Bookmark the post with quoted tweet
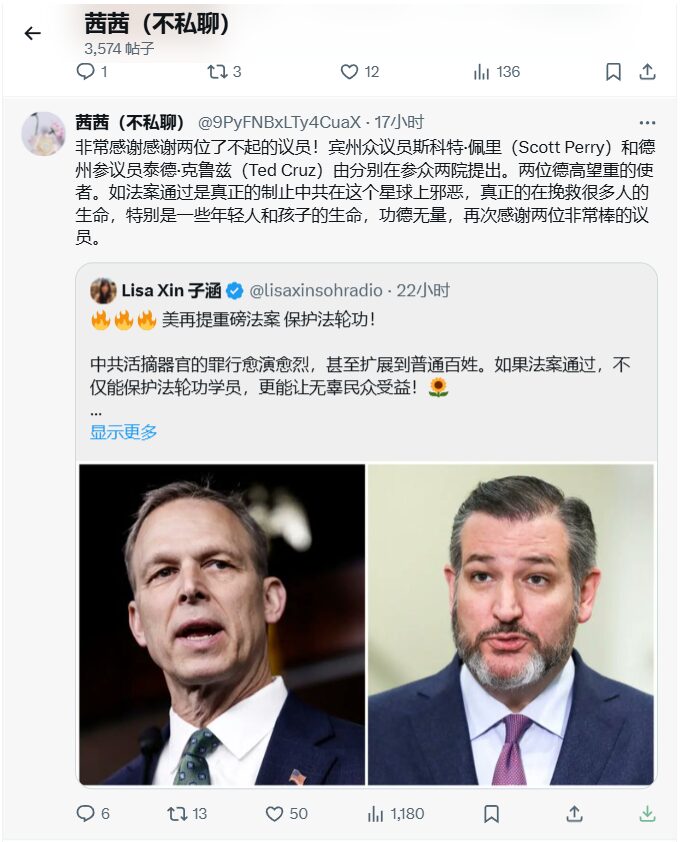This screenshot has height=842, width=695. (x=491, y=814)
